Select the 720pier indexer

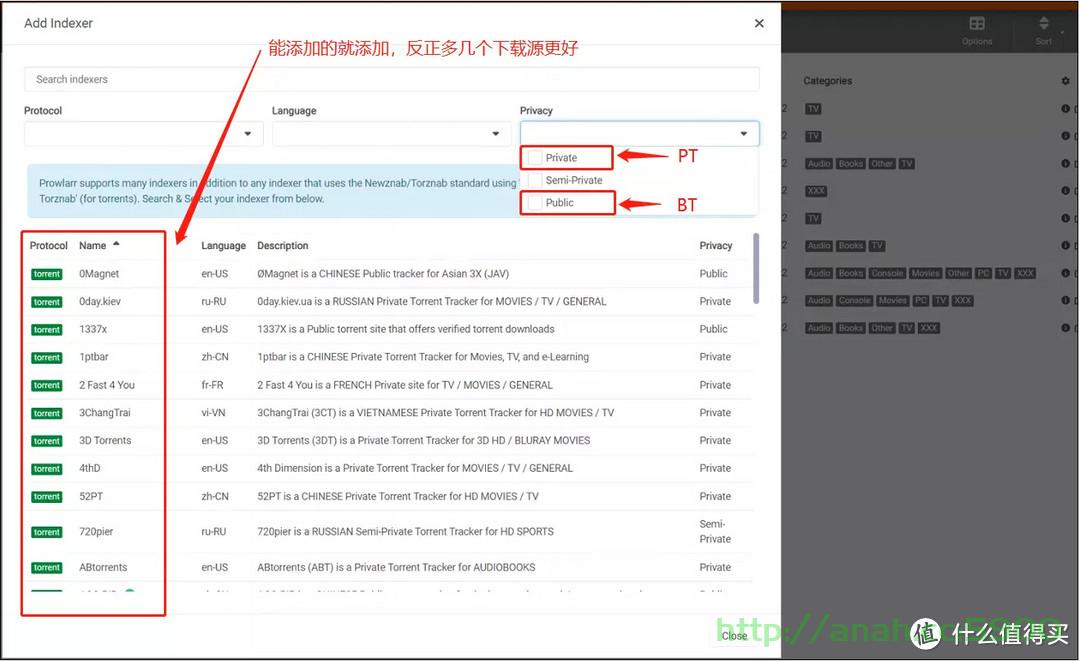coord(96,532)
